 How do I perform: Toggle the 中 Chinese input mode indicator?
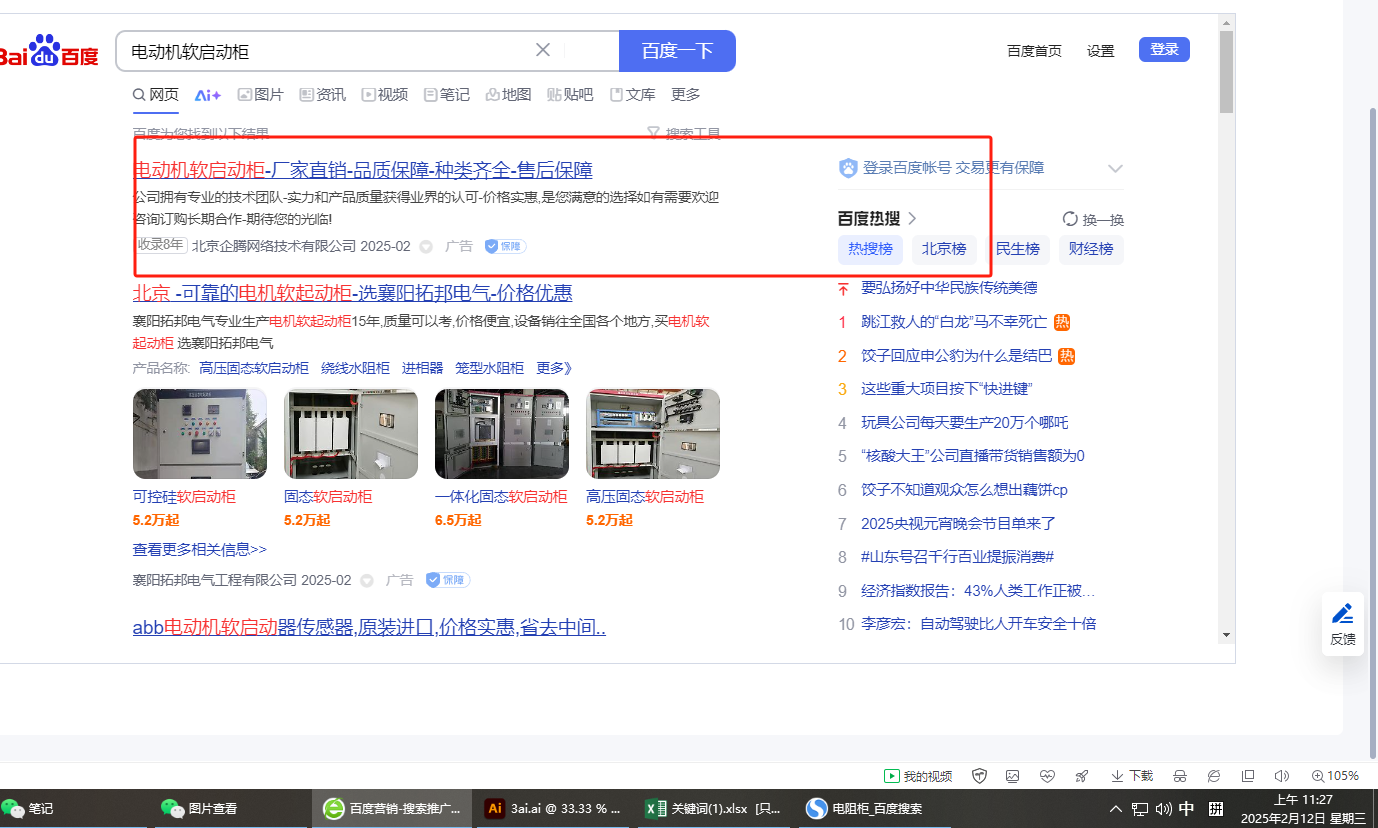1186,809
